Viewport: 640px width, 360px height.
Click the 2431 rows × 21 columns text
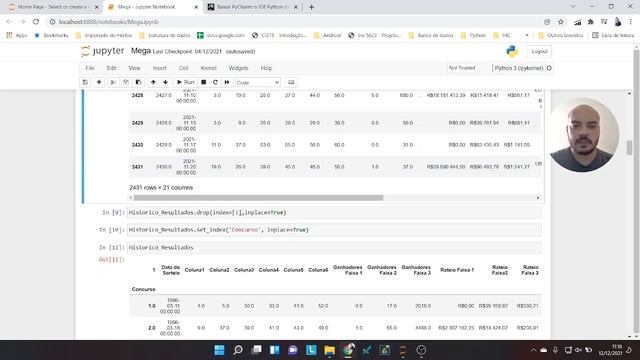(x=161, y=188)
